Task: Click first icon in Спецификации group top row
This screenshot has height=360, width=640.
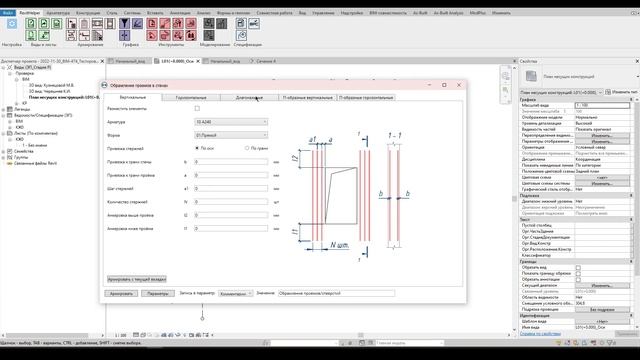Action: (x=241, y=24)
